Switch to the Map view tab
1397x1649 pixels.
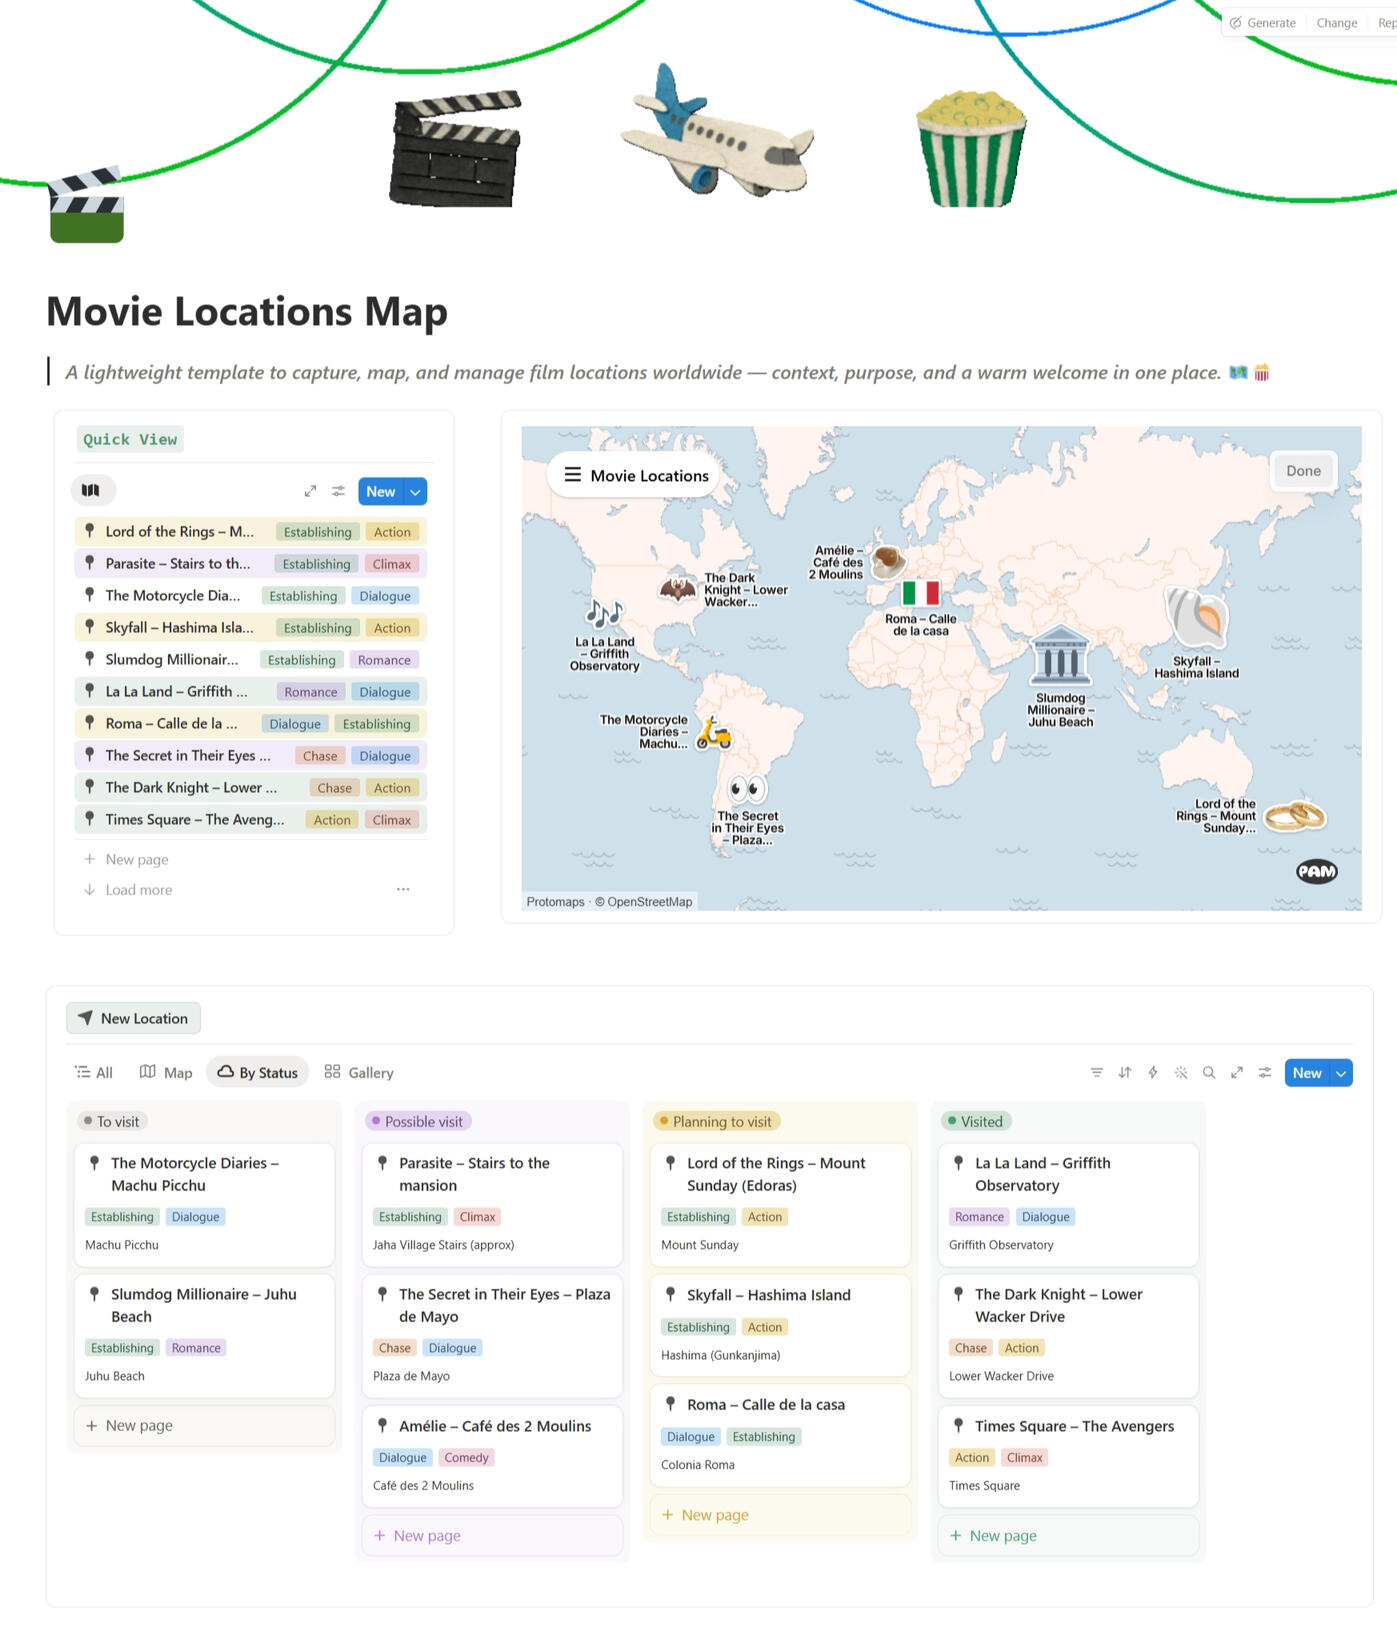pos(166,1073)
